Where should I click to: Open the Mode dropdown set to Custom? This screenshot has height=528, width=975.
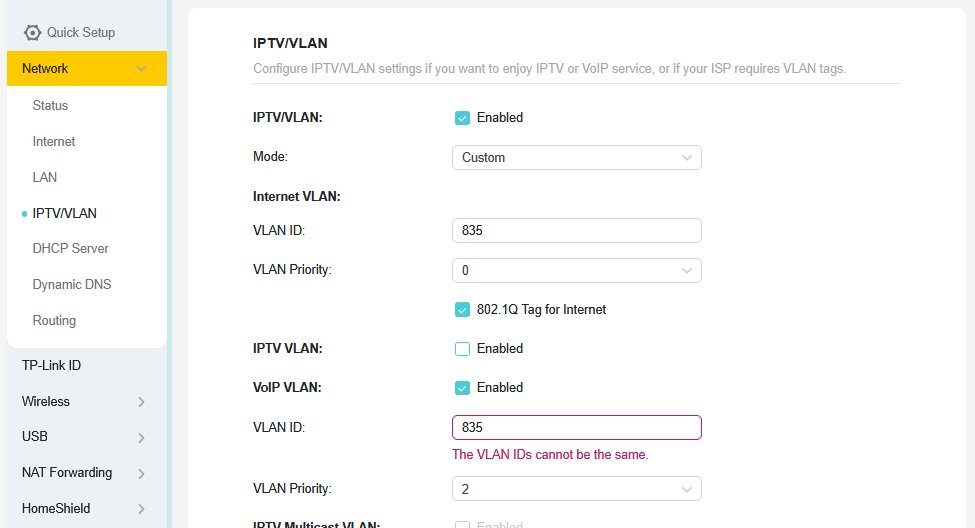tap(576, 157)
